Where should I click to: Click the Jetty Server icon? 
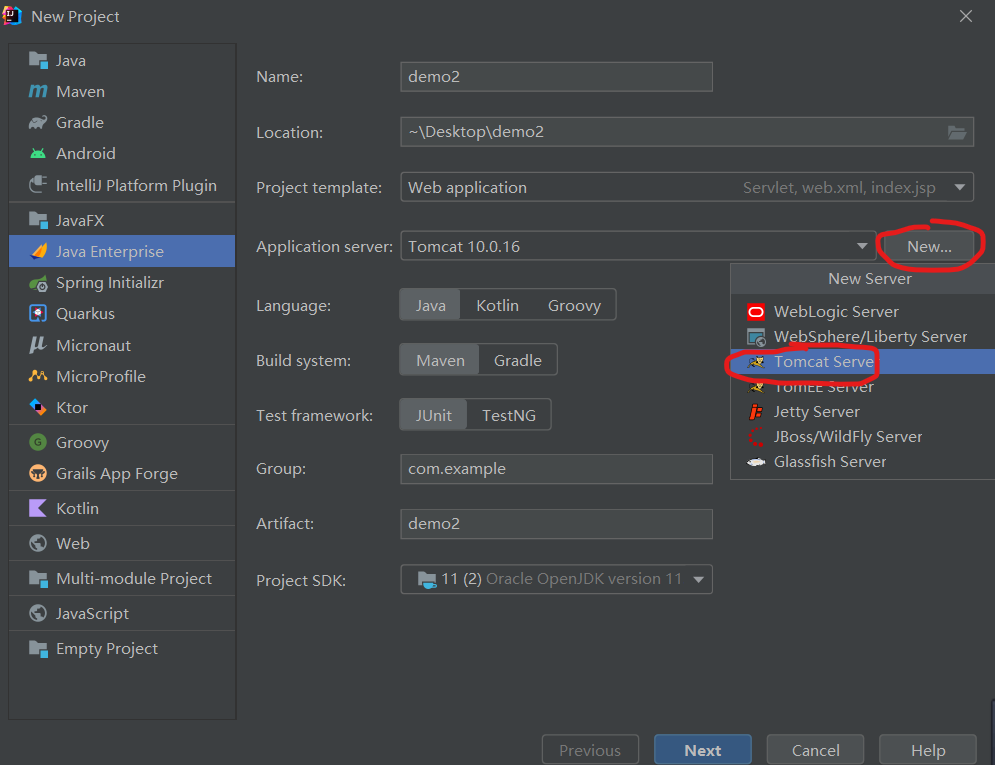pos(756,412)
